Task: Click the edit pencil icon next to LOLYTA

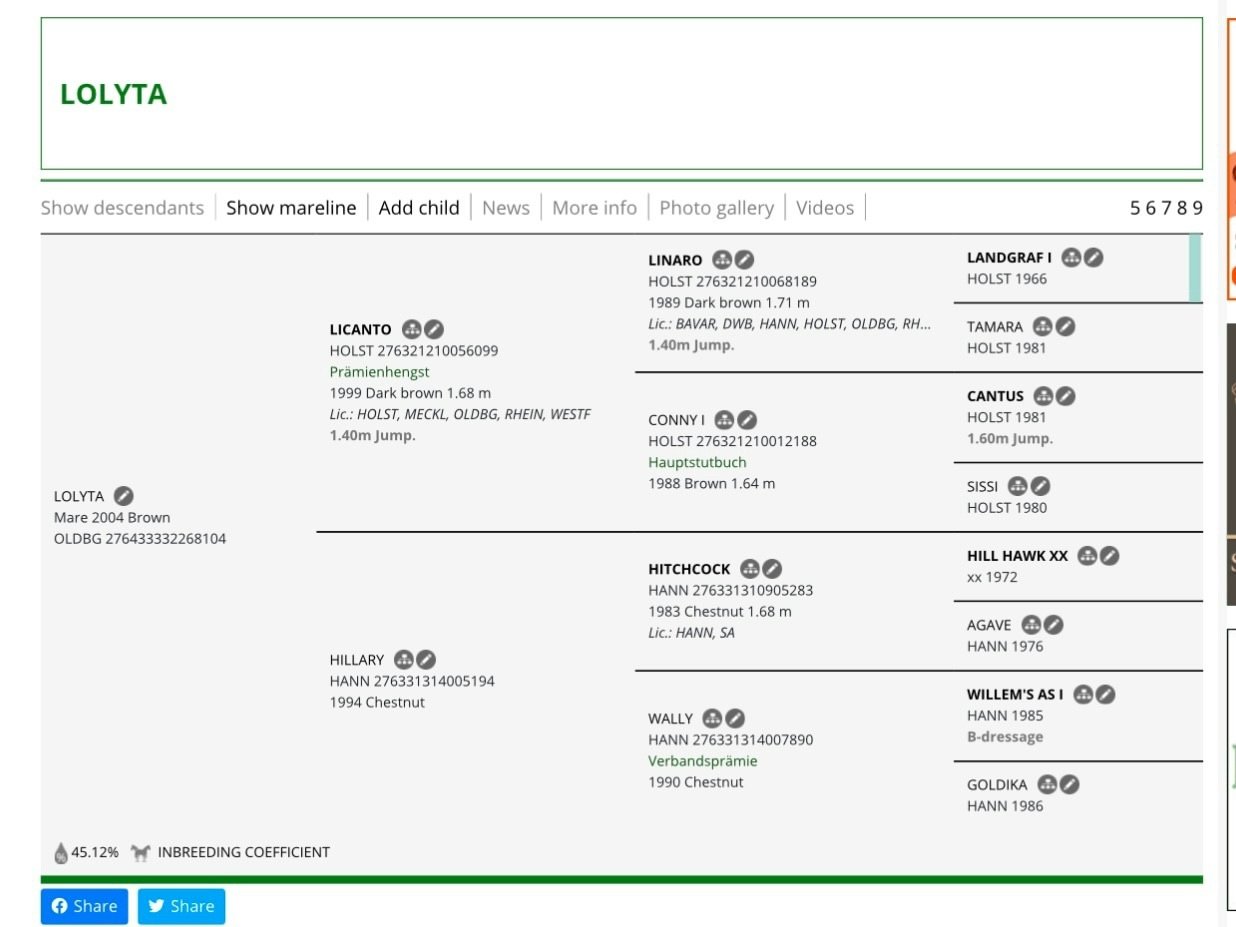Action: (x=123, y=496)
